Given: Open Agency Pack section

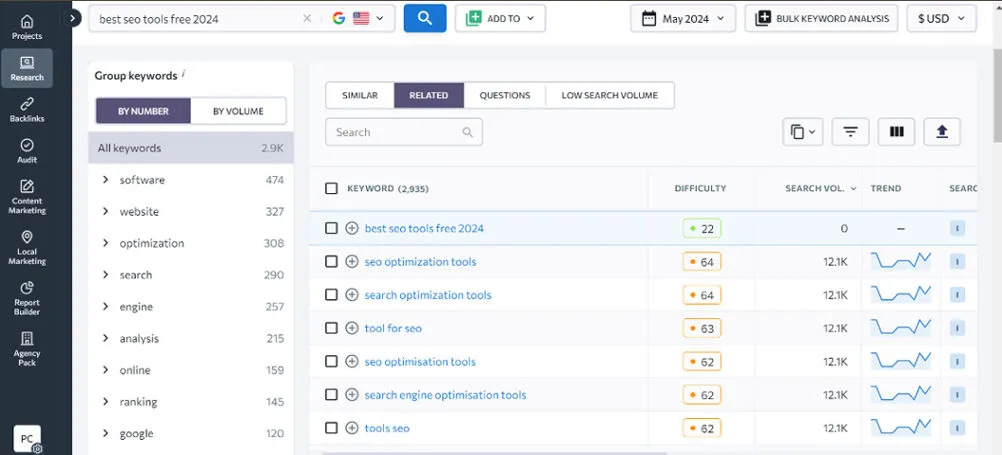Looking at the screenshot, I should 27,349.
